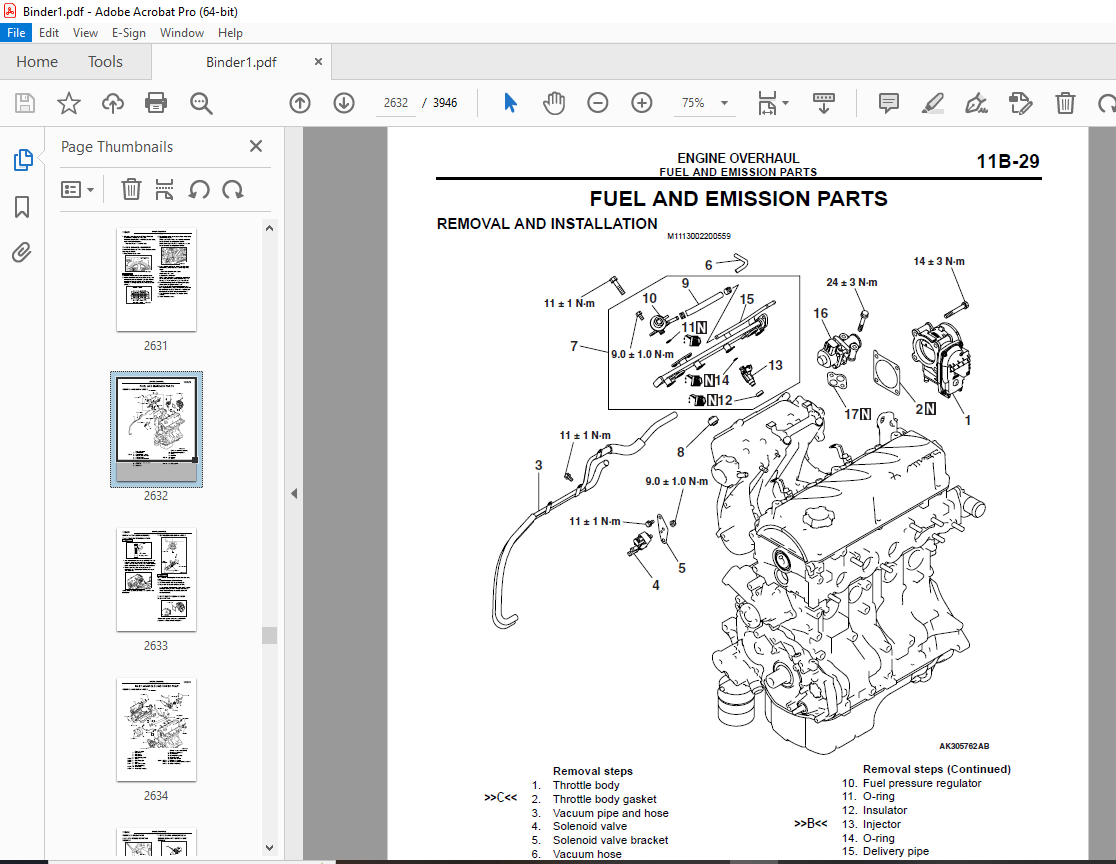The width and height of the screenshot is (1116, 864).
Task: Expand fit page dropdown arrow
Action: [786, 103]
